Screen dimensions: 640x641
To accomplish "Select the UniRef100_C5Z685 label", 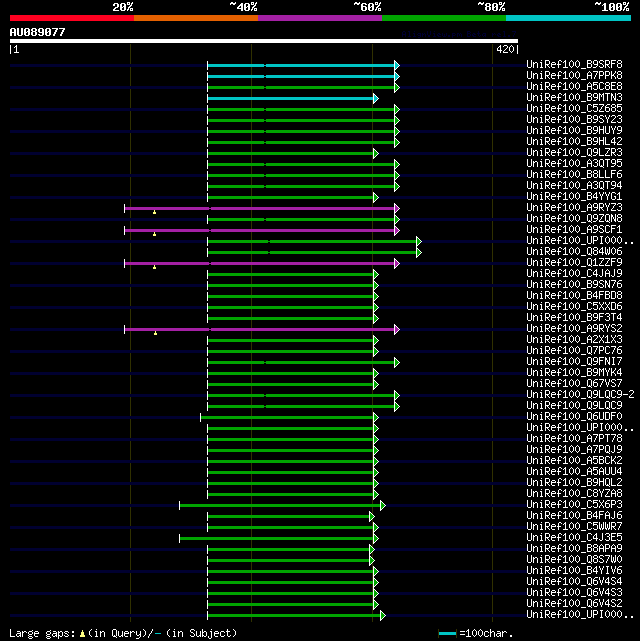I will pyautogui.click(x=574, y=109).
